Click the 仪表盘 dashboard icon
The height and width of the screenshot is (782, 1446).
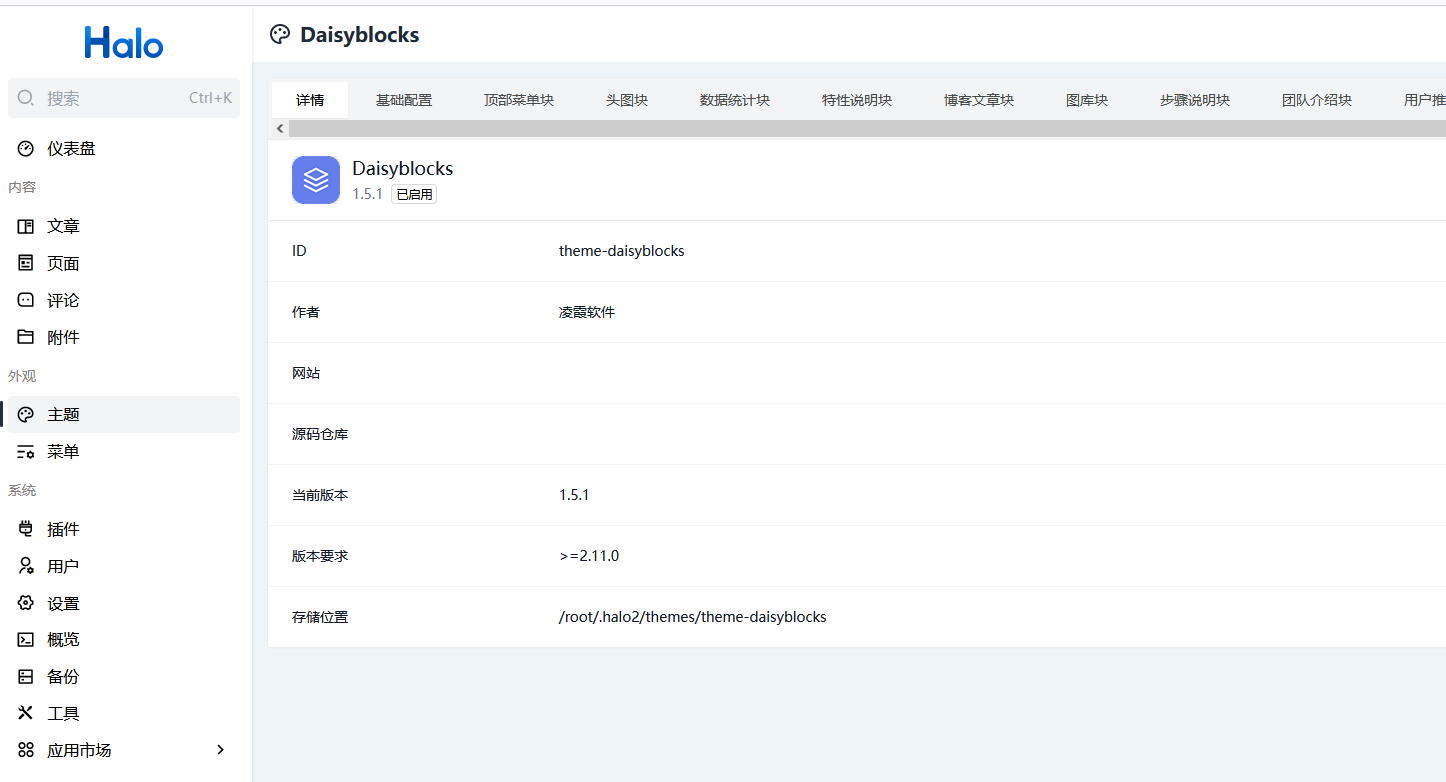26,149
